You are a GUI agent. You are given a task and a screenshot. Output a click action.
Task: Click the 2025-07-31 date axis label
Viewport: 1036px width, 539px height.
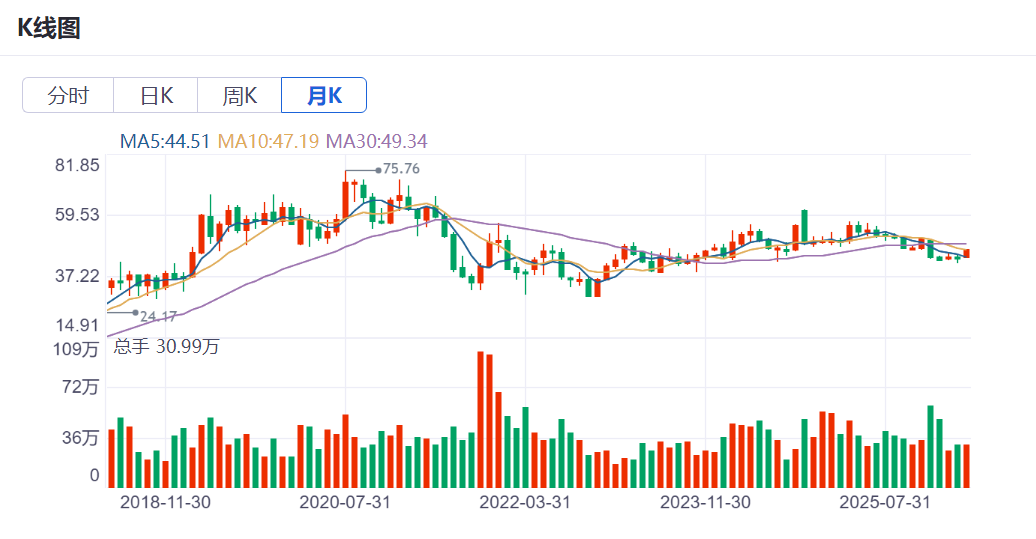point(885,502)
